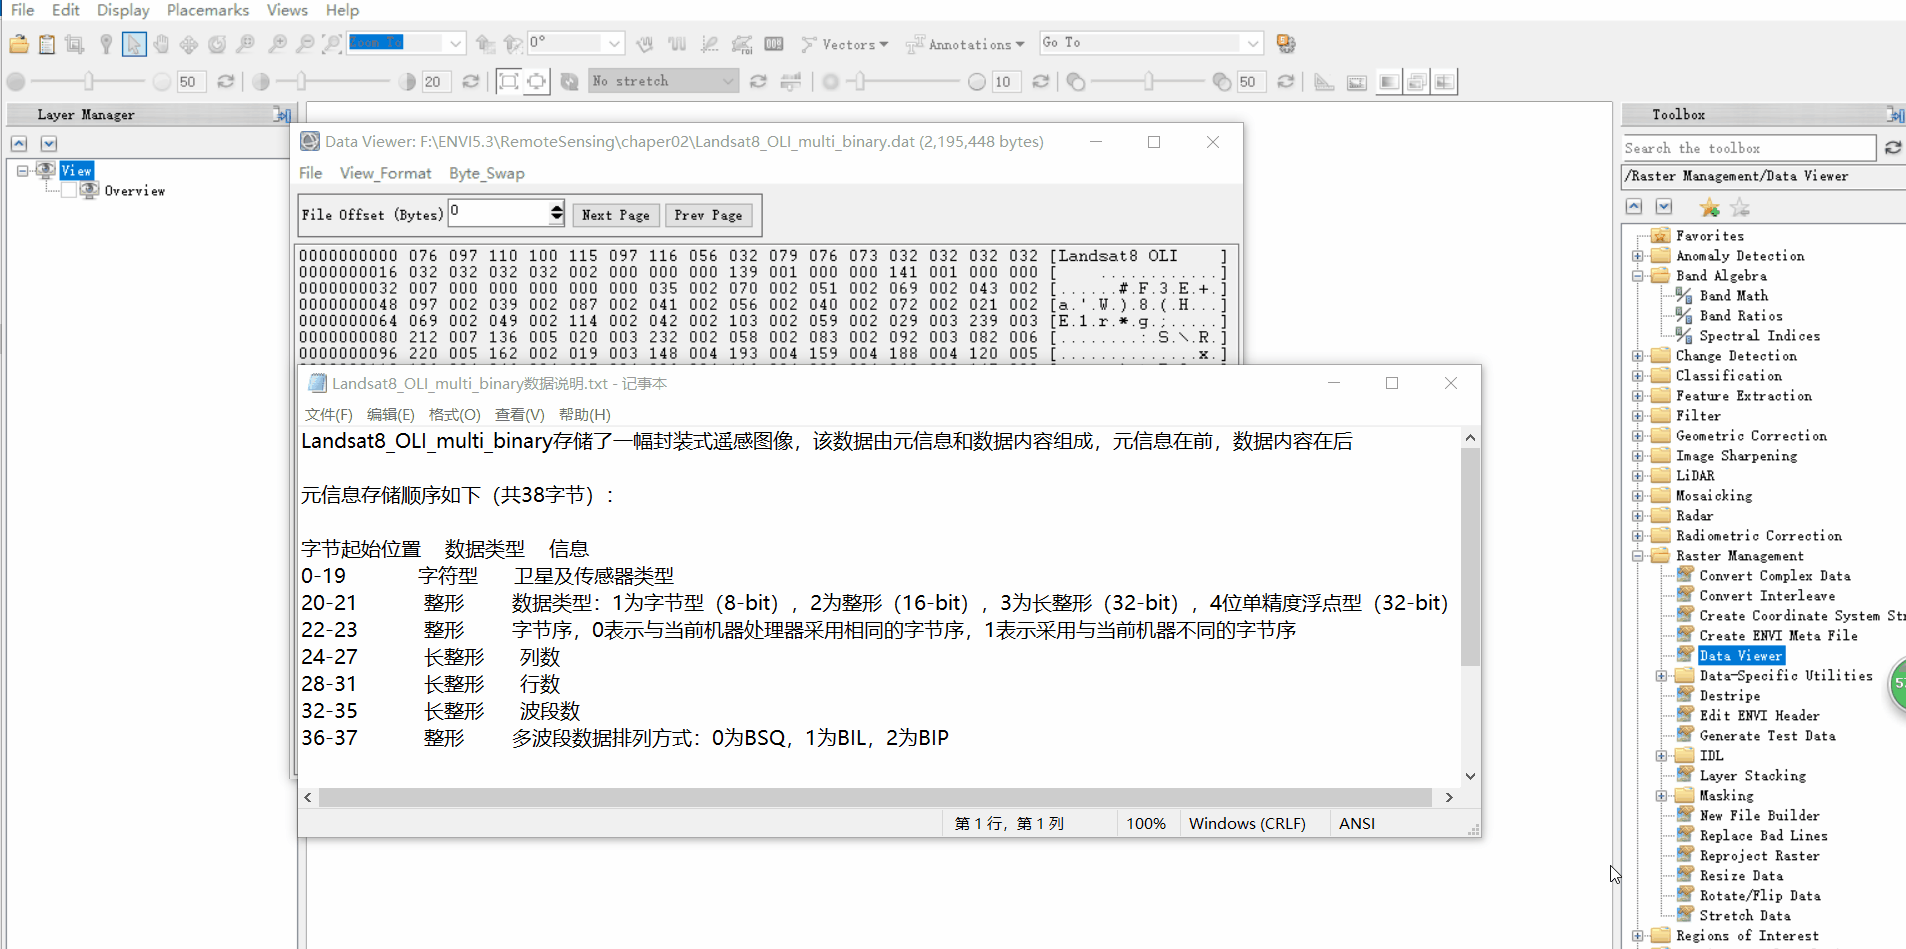
Task: Collapse the Raster Management folder
Action: click(x=1638, y=556)
